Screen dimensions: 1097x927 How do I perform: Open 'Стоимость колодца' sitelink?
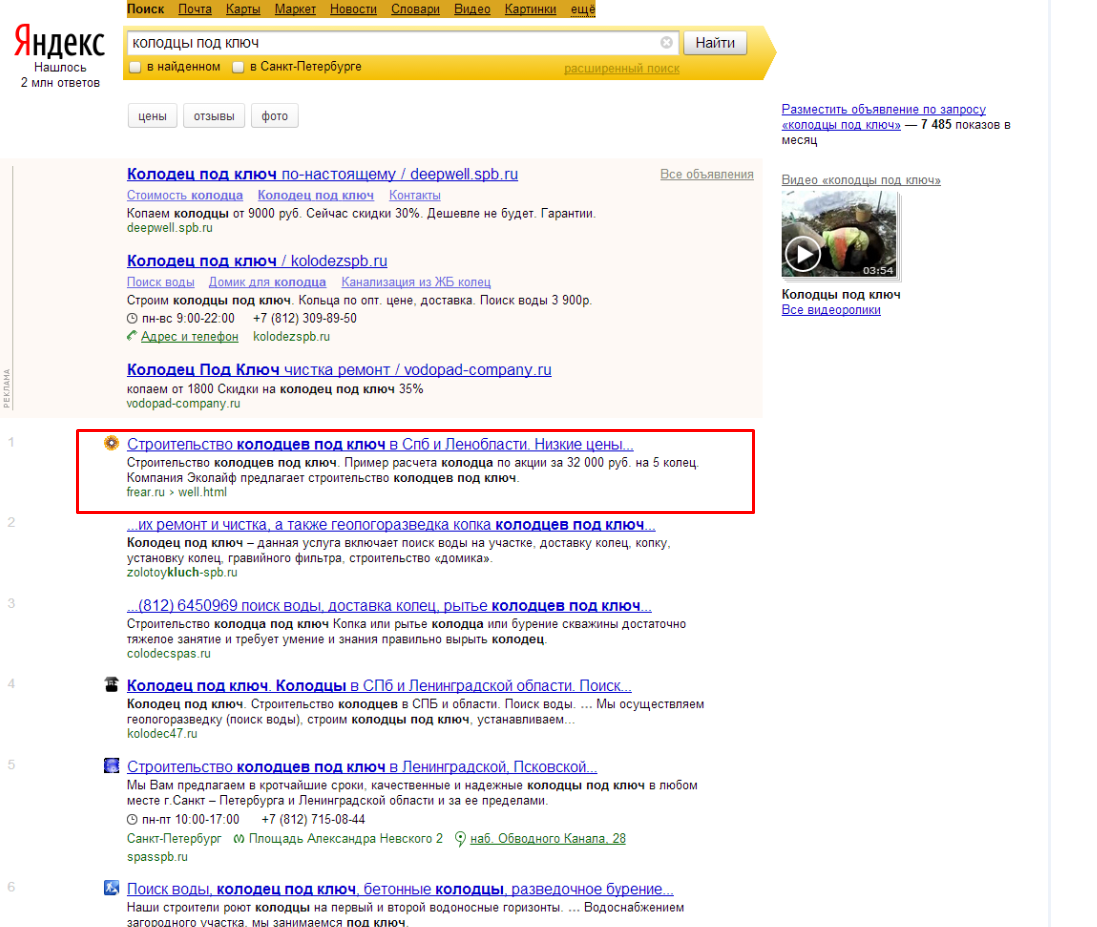coord(185,195)
